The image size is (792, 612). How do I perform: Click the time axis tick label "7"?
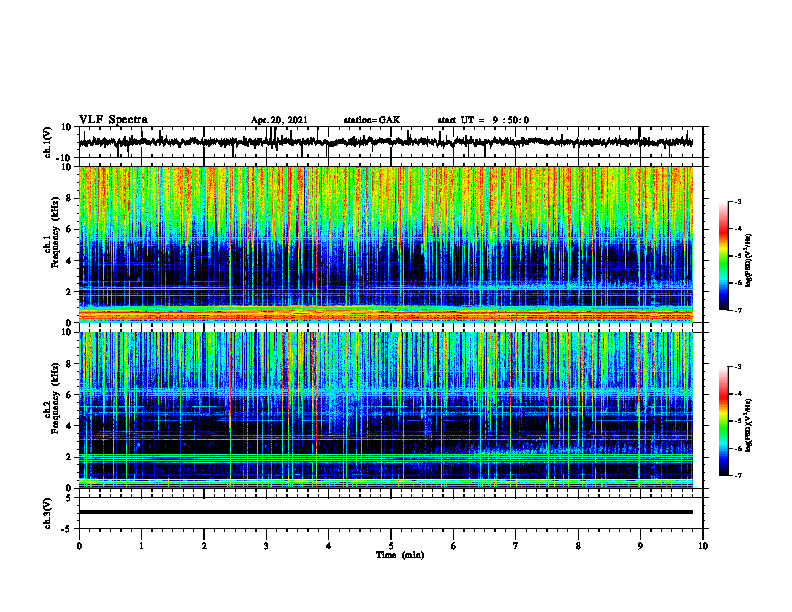pyautogui.click(x=516, y=546)
